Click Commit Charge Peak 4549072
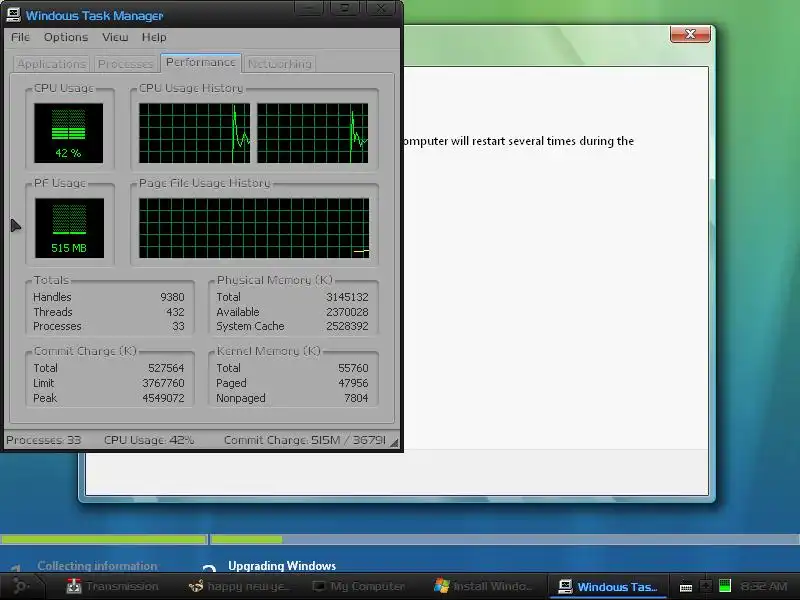The height and width of the screenshot is (600, 800). tap(163, 398)
